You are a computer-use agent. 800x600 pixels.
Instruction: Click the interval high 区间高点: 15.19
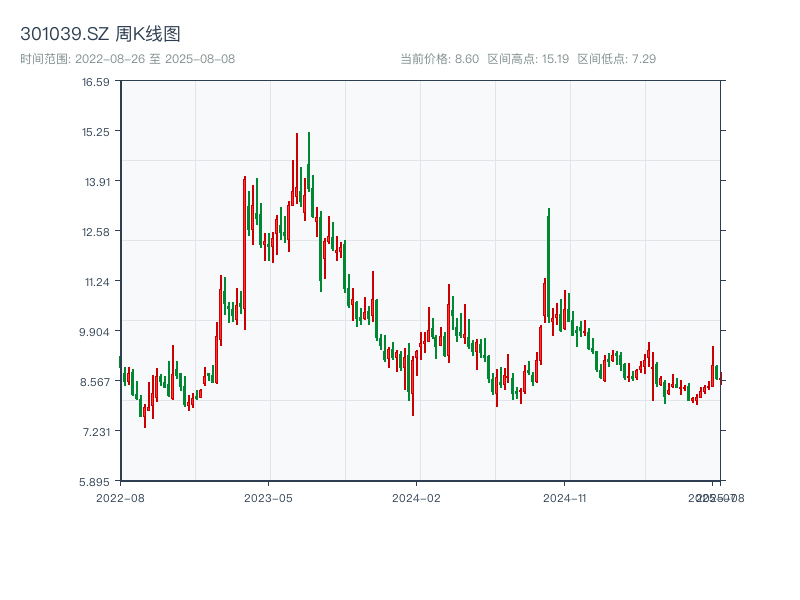pos(528,59)
